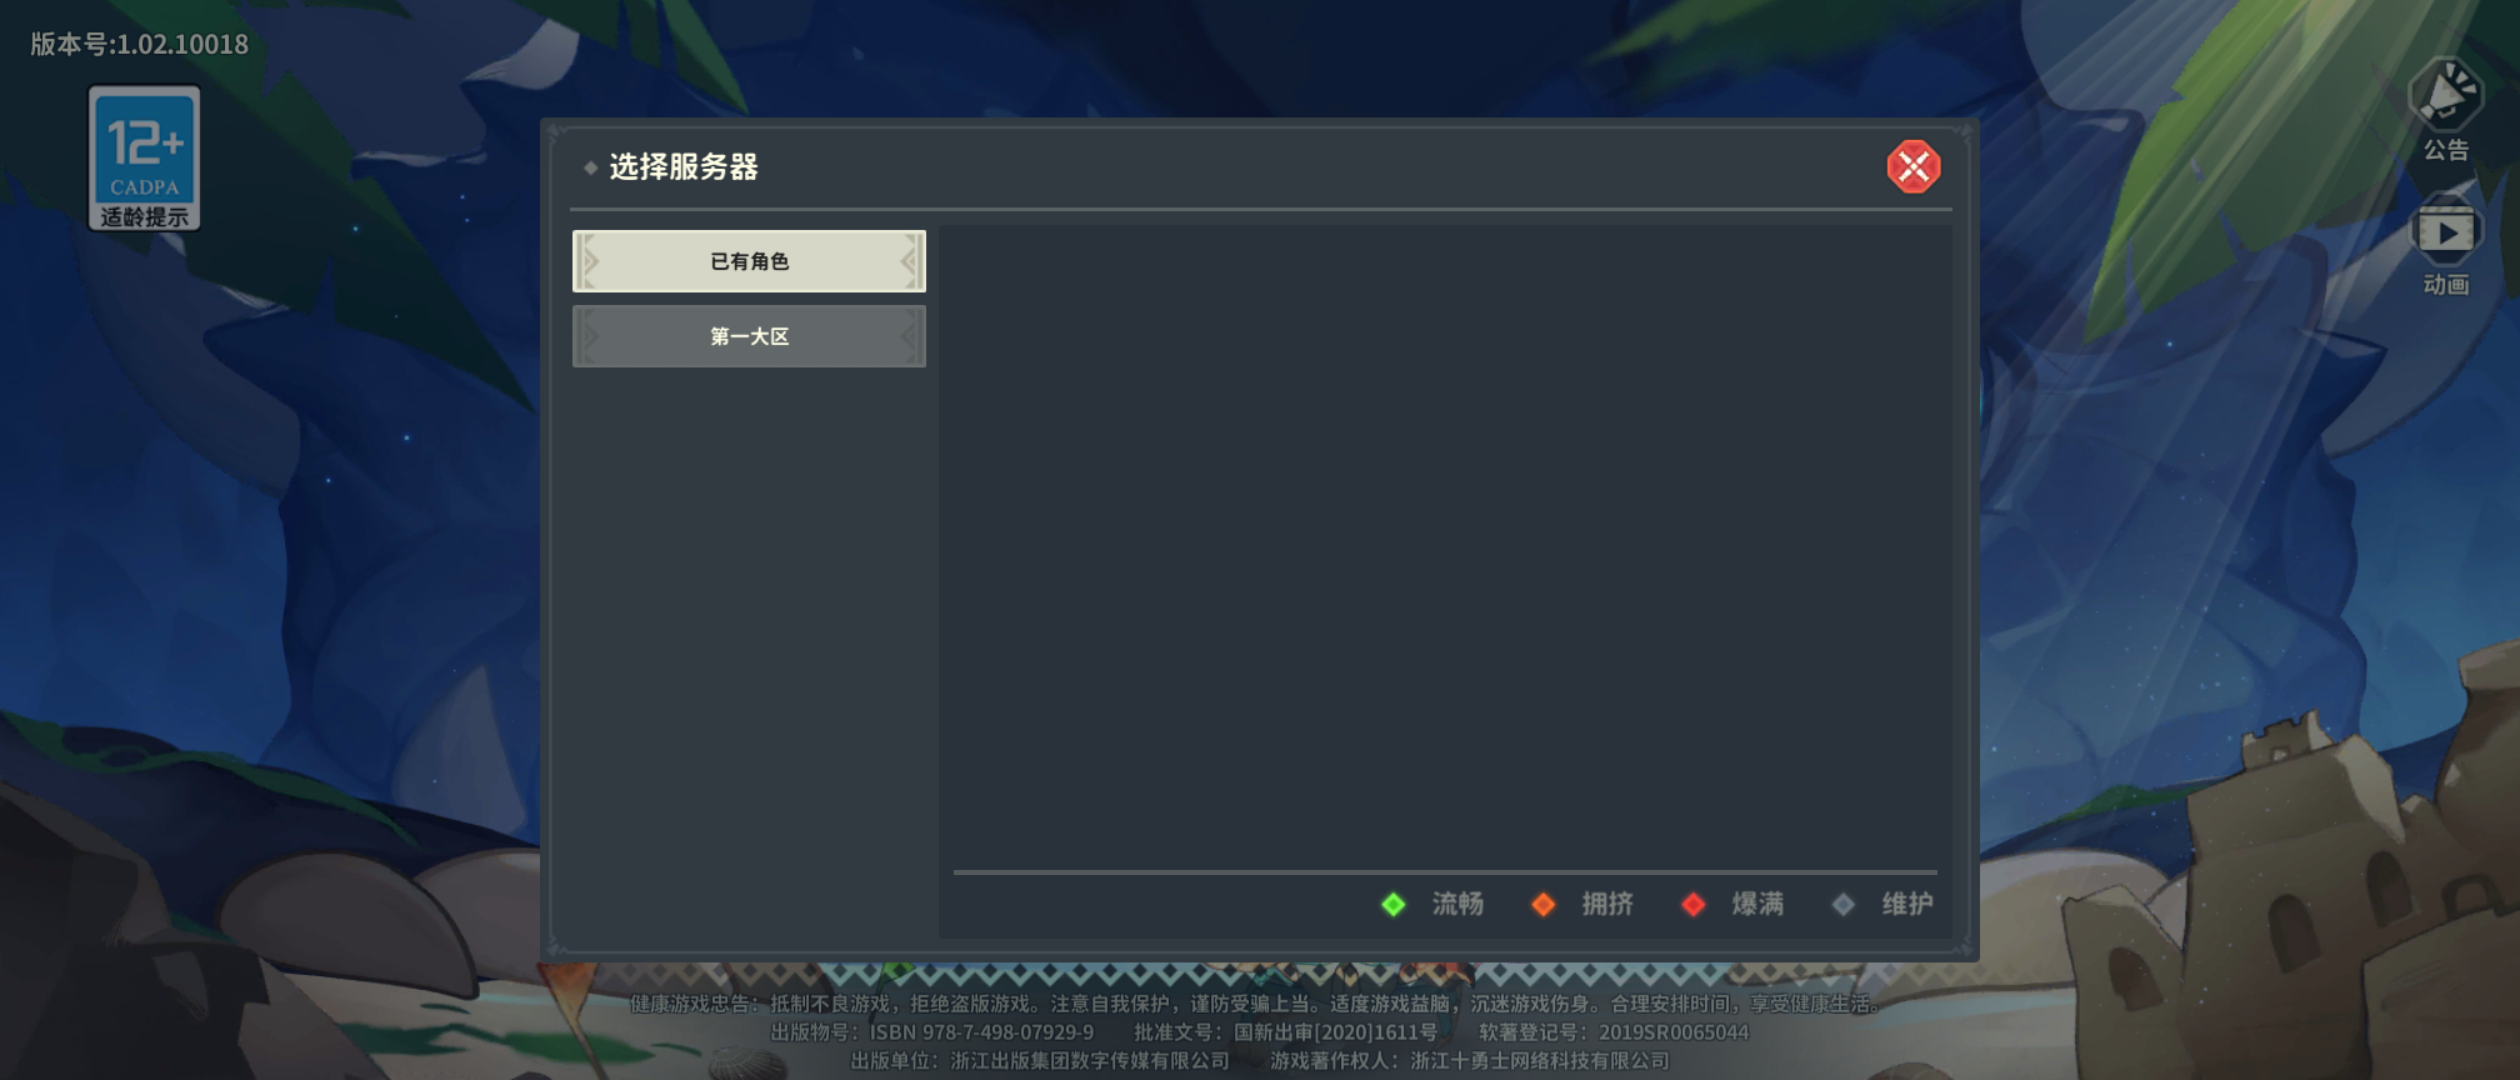
Task: Click the version number 版本号:1.02.10018
Action: [x=139, y=44]
